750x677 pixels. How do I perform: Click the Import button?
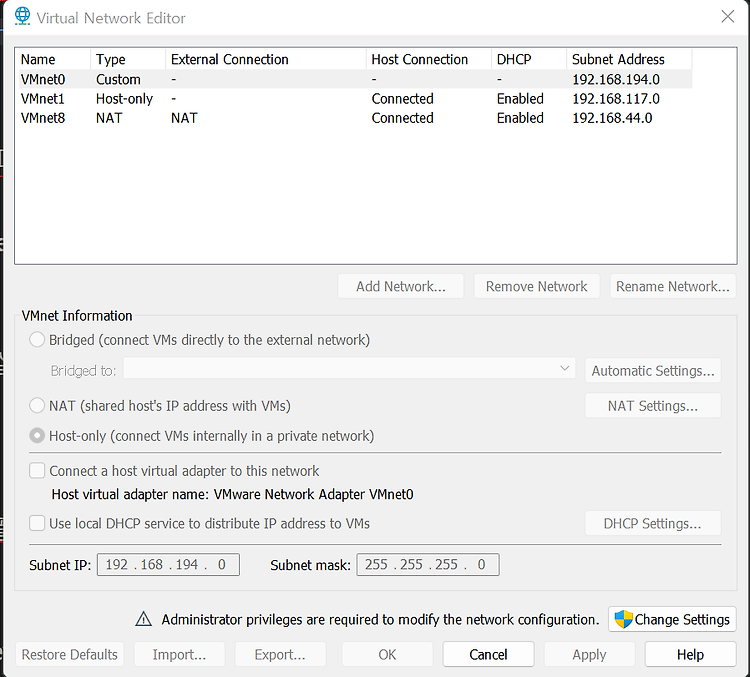pyautogui.click(x=179, y=654)
